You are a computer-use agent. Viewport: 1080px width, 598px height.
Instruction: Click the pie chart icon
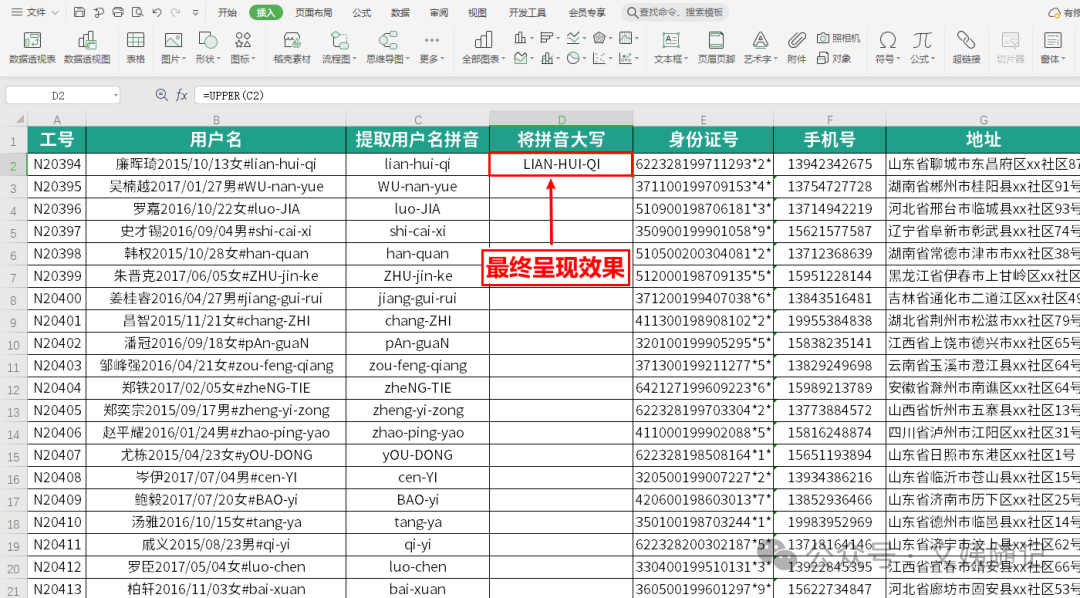(x=574, y=59)
